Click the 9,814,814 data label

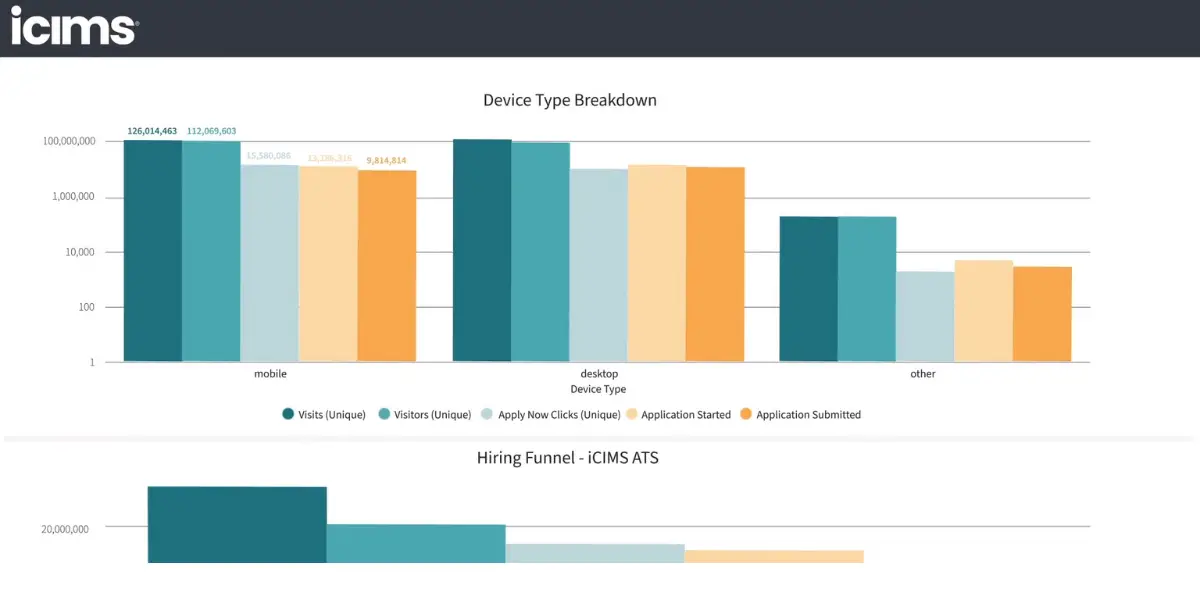click(x=386, y=160)
